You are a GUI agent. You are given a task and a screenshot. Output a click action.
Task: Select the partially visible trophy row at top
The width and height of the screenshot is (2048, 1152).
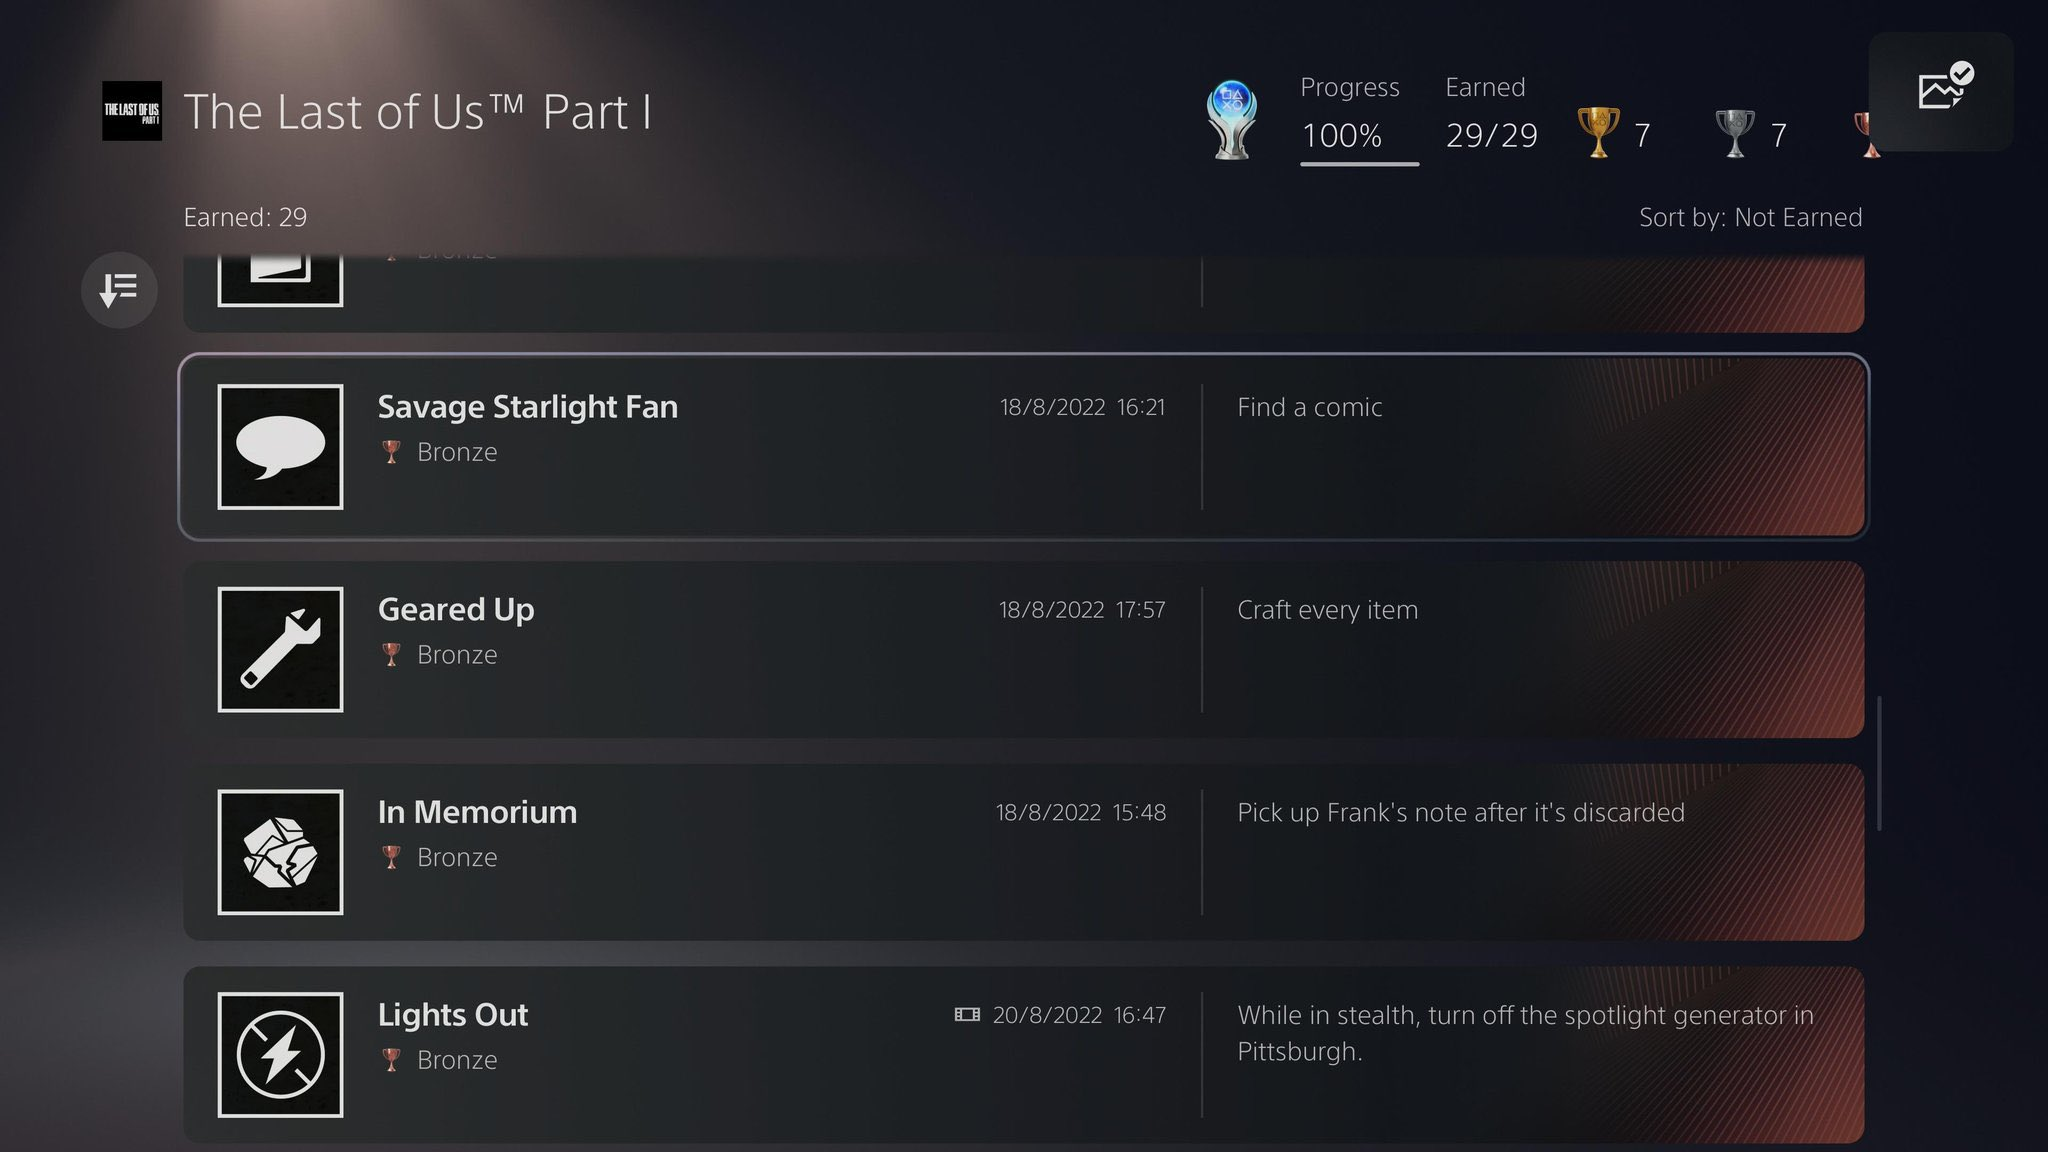[1022, 292]
